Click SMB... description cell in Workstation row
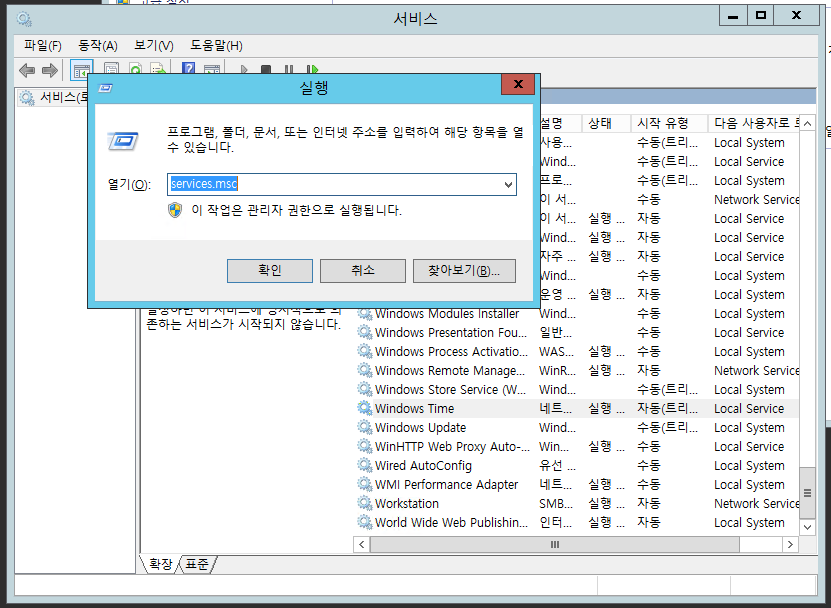831x608 pixels. pyautogui.click(x=556, y=504)
